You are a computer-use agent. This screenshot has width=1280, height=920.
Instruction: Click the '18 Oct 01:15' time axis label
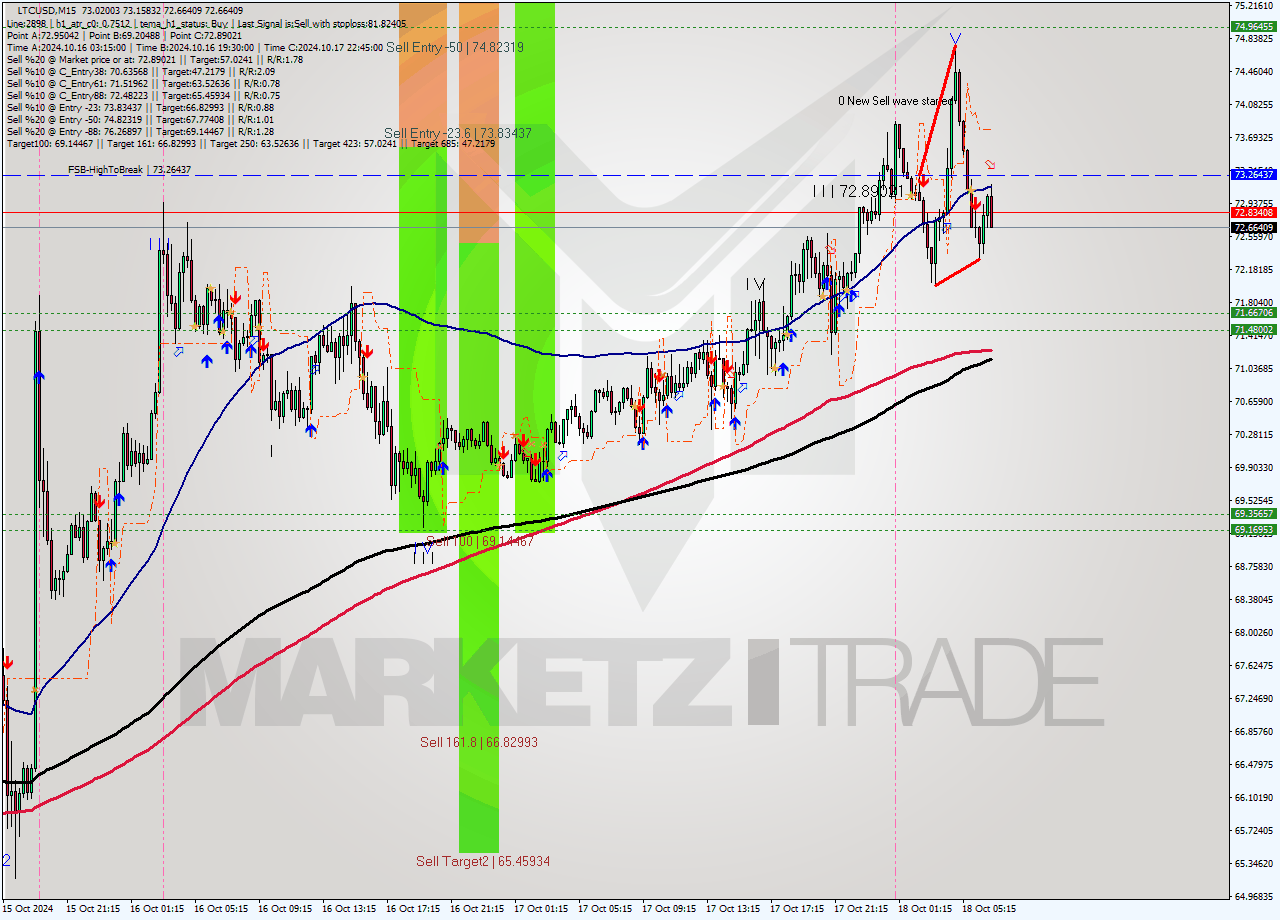click(x=925, y=909)
